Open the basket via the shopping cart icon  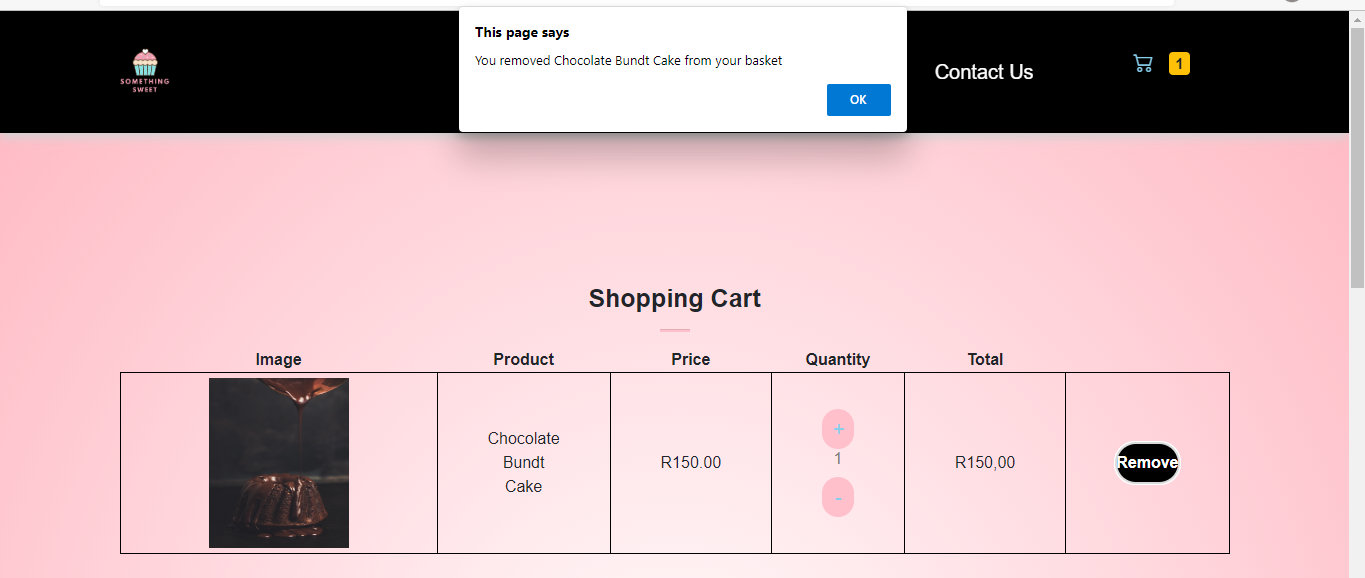coord(1142,63)
